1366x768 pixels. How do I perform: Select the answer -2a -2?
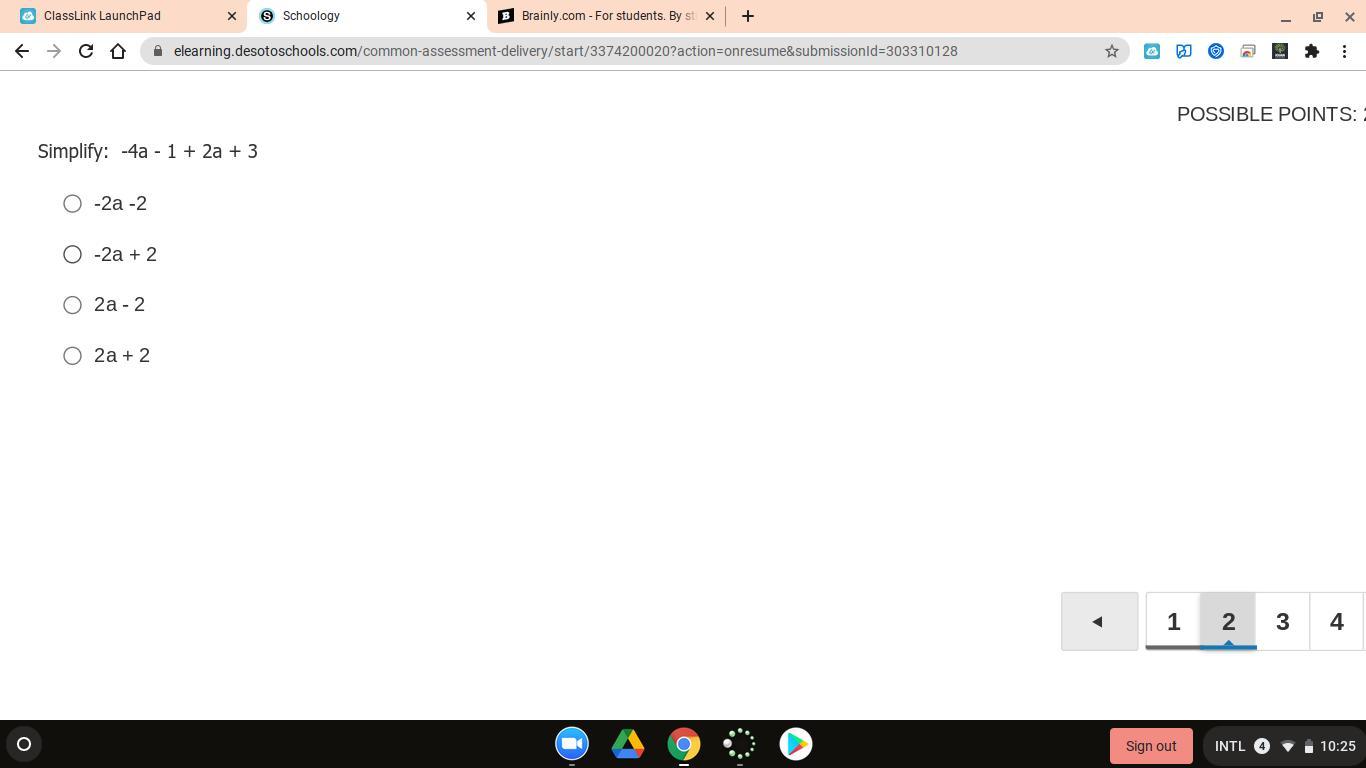(x=72, y=204)
